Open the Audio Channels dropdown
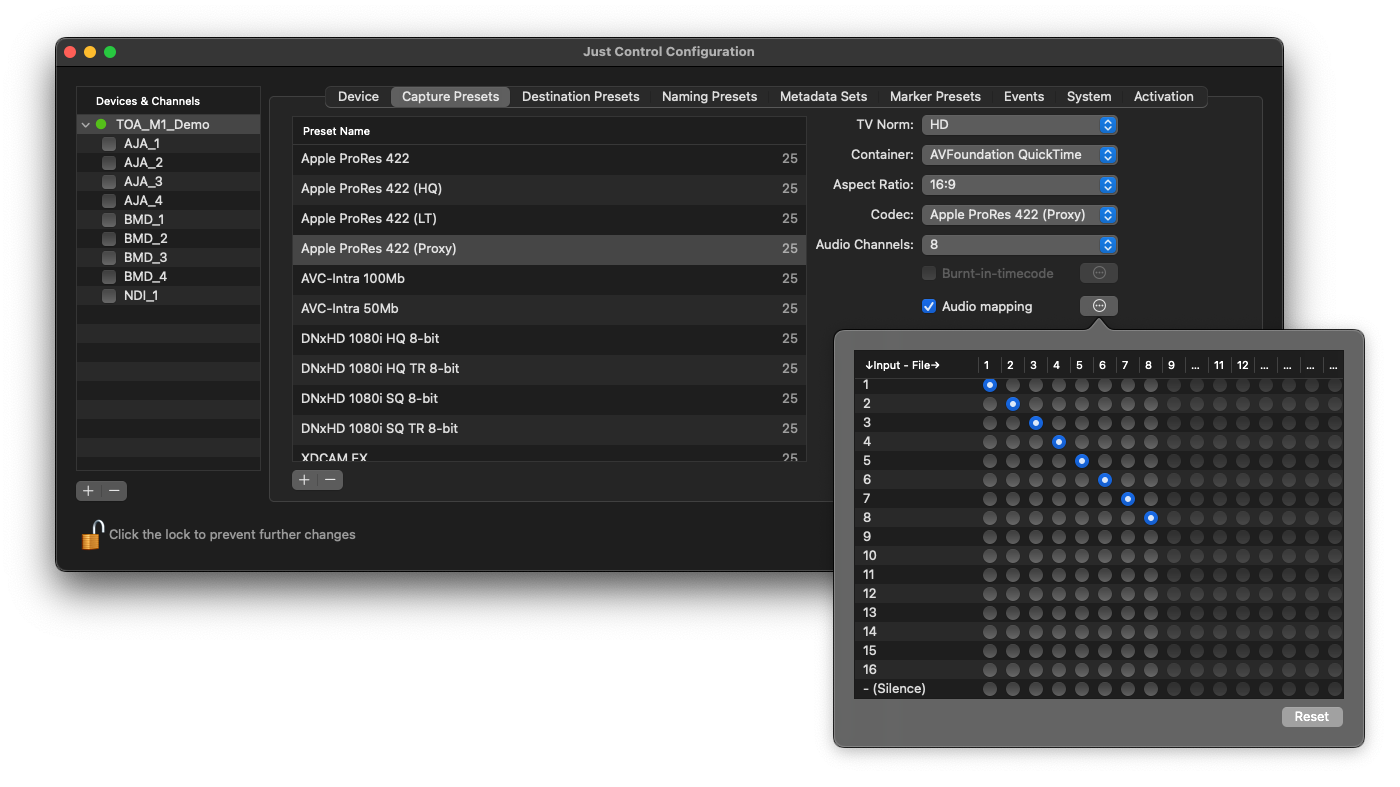Image resolution: width=1400 pixels, height=787 pixels. tap(1019, 245)
